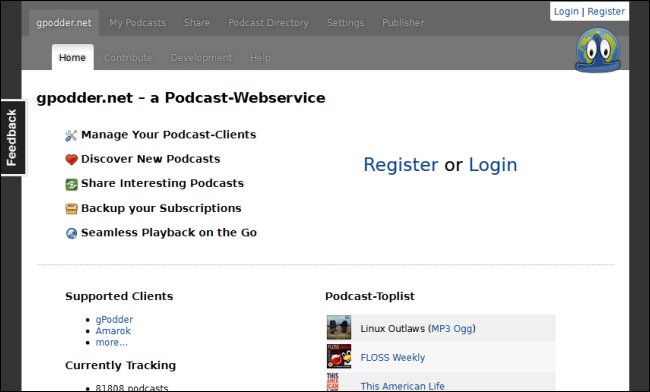Click the Register link in the top-right corner box

point(606,12)
